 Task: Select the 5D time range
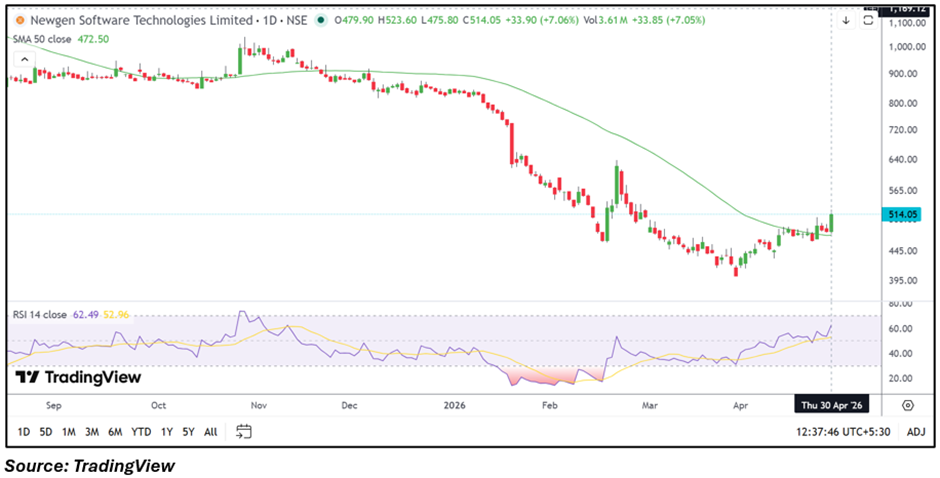(x=46, y=432)
